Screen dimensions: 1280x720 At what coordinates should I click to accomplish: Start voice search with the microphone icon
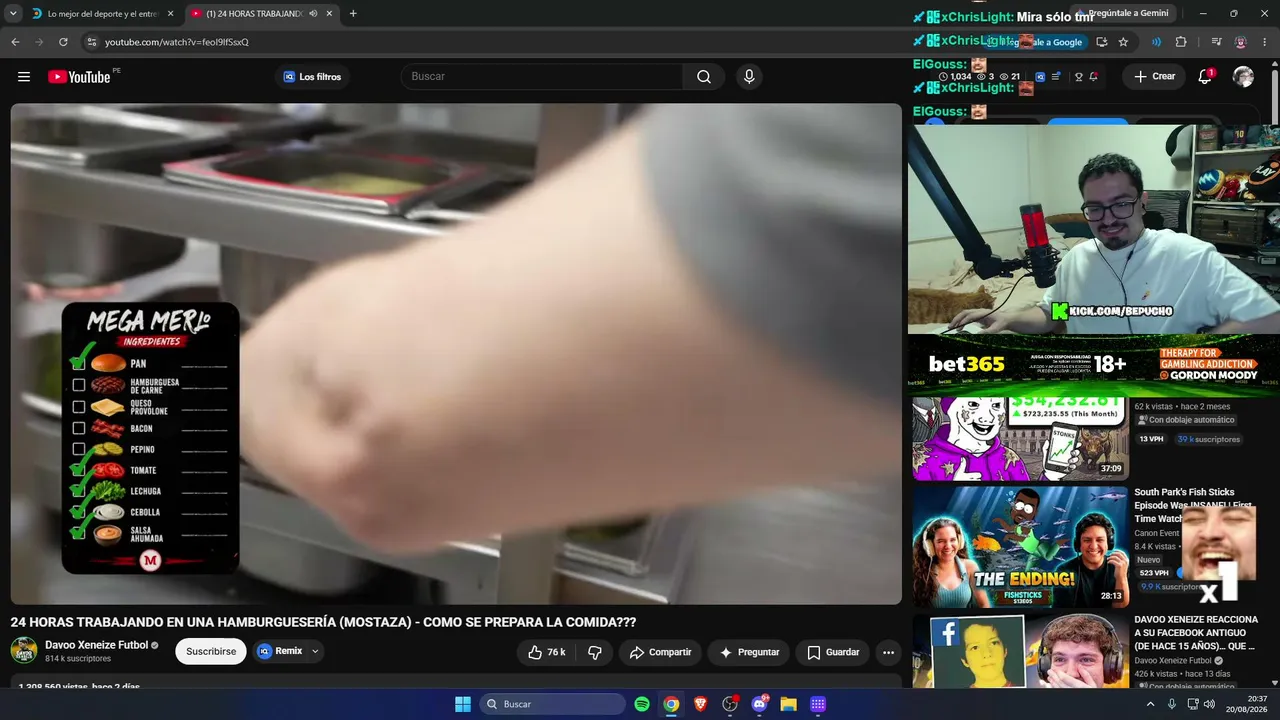(x=749, y=77)
